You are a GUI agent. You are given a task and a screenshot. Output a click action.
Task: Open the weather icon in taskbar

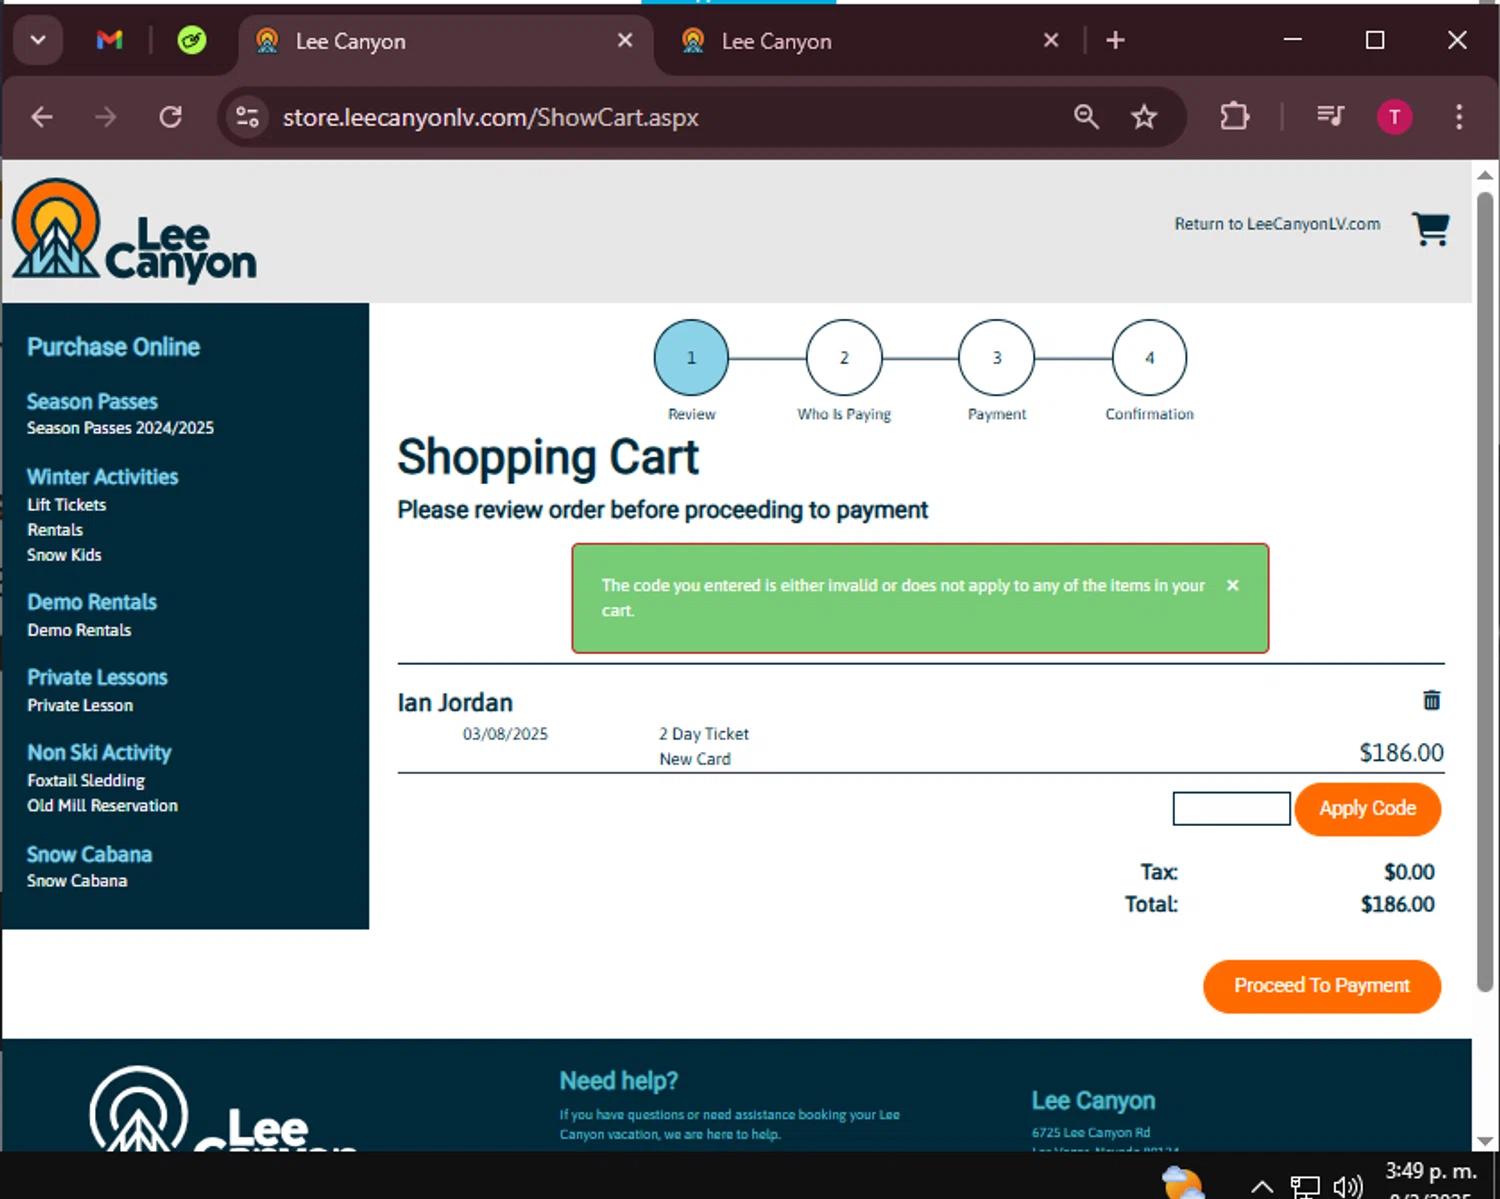[1183, 1183]
